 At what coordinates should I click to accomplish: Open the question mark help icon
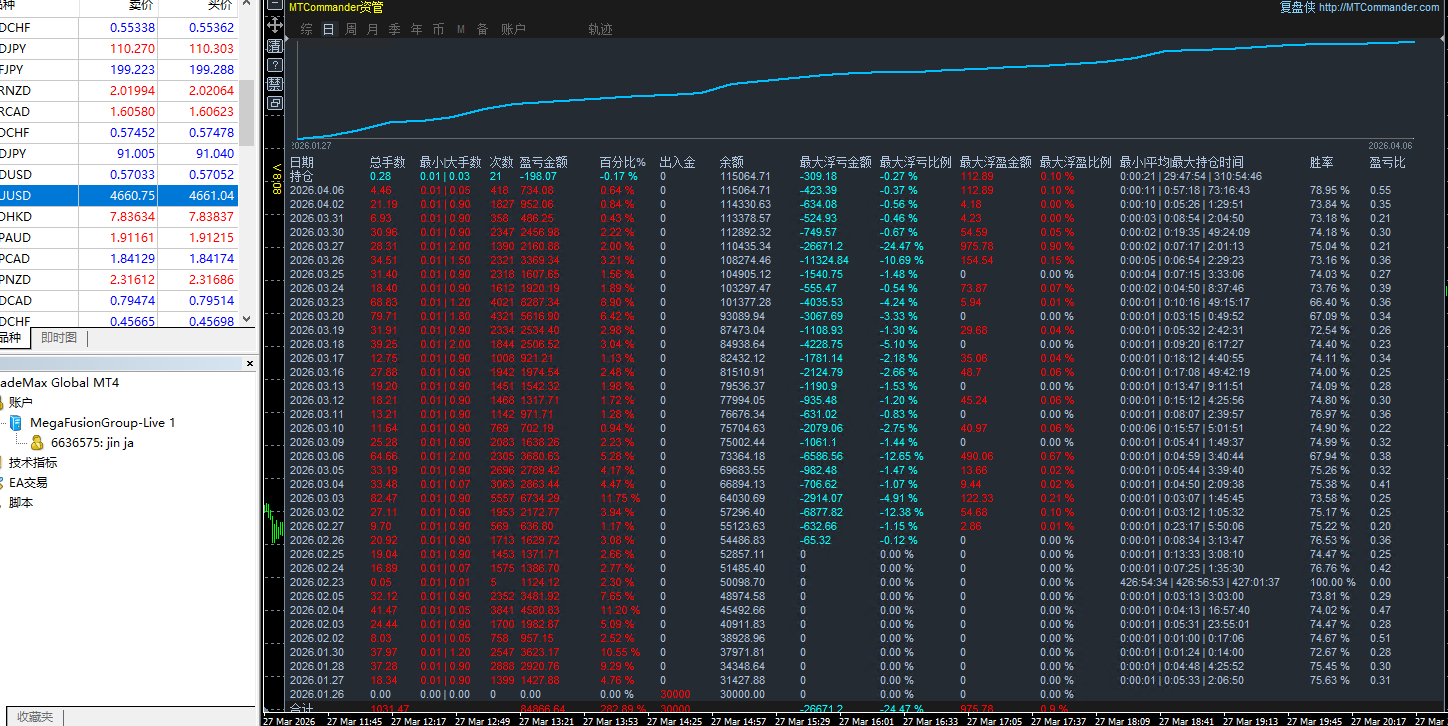[275, 64]
